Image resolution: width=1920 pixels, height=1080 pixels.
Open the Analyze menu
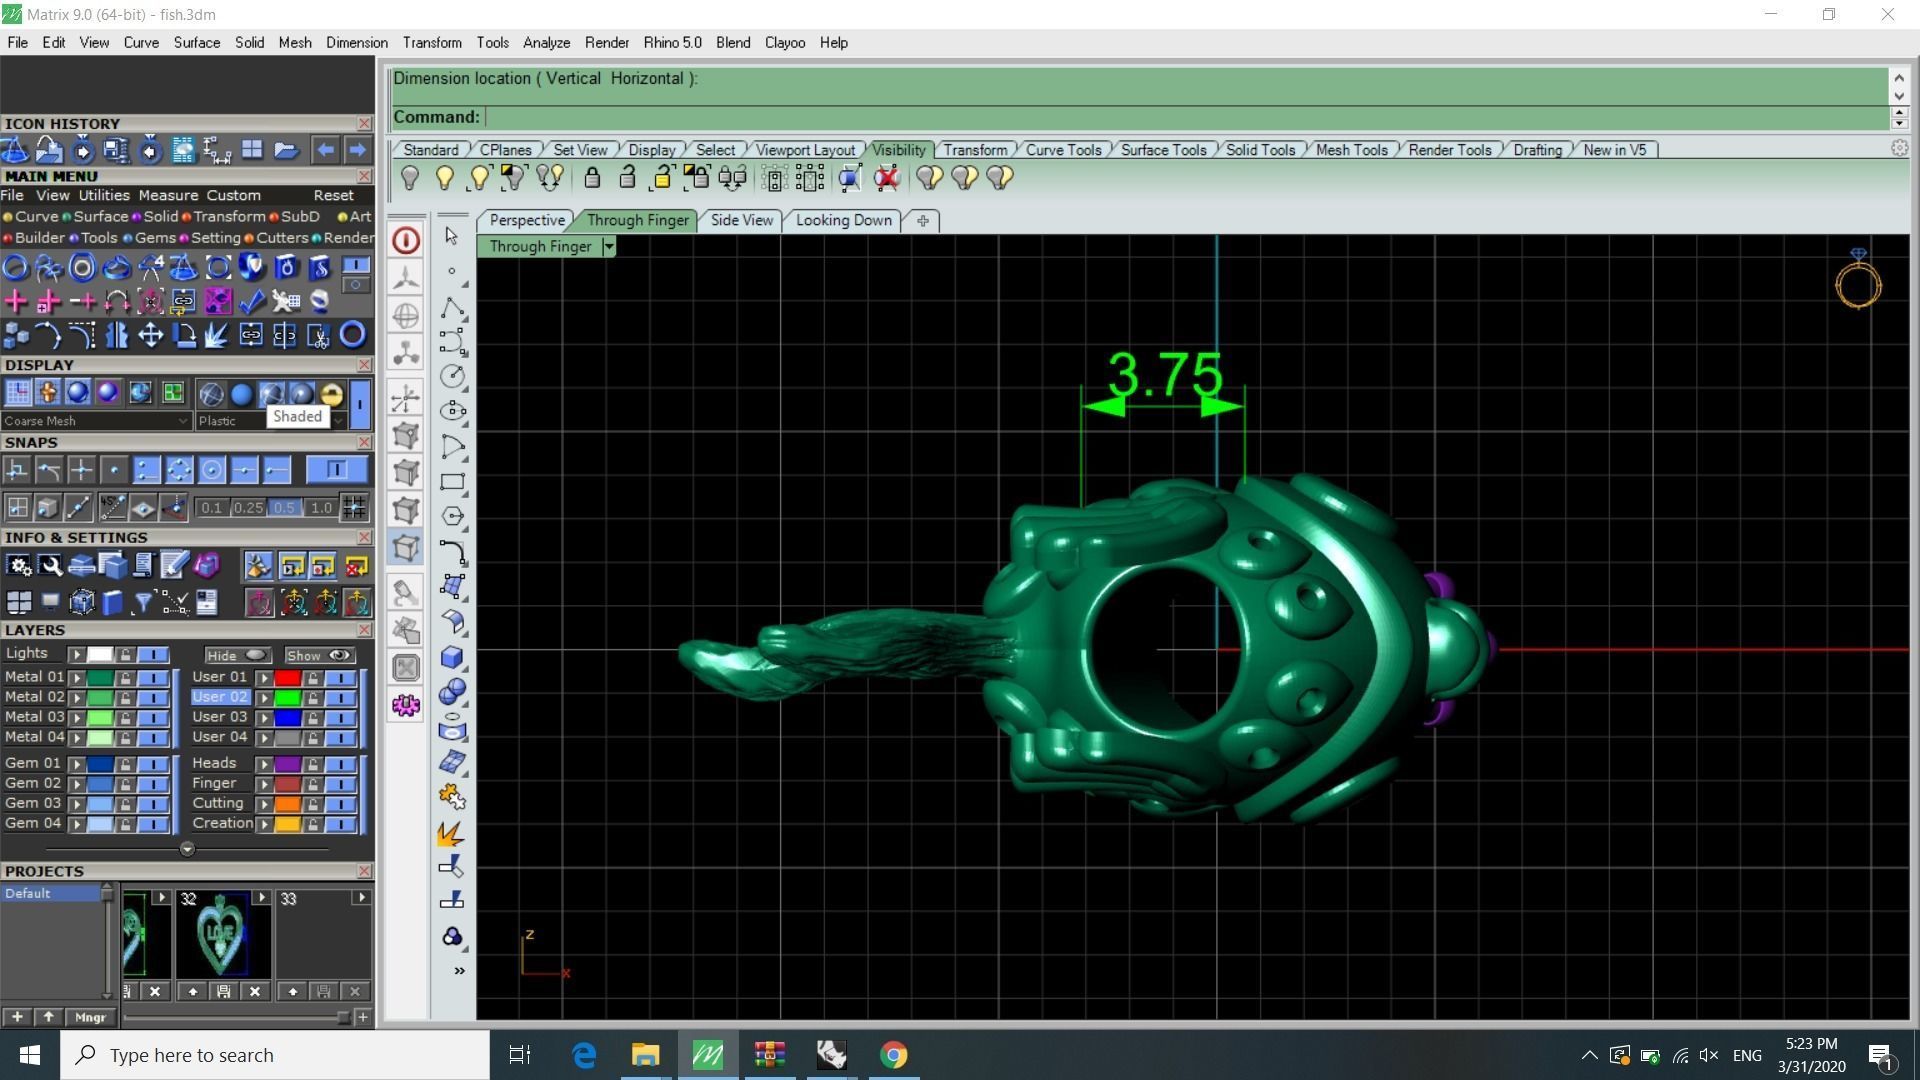point(546,43)
